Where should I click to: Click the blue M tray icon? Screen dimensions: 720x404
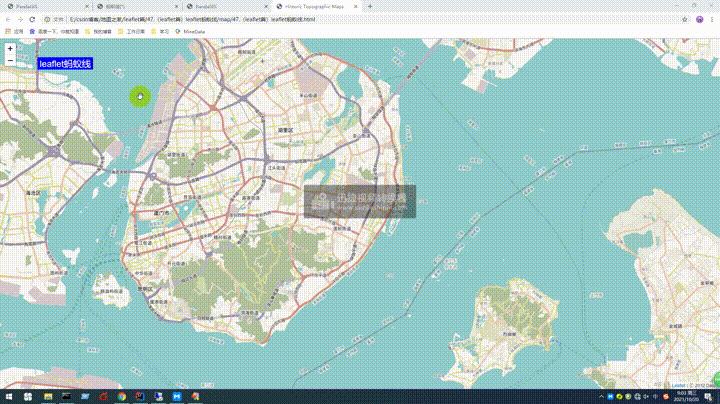[610, 397]
